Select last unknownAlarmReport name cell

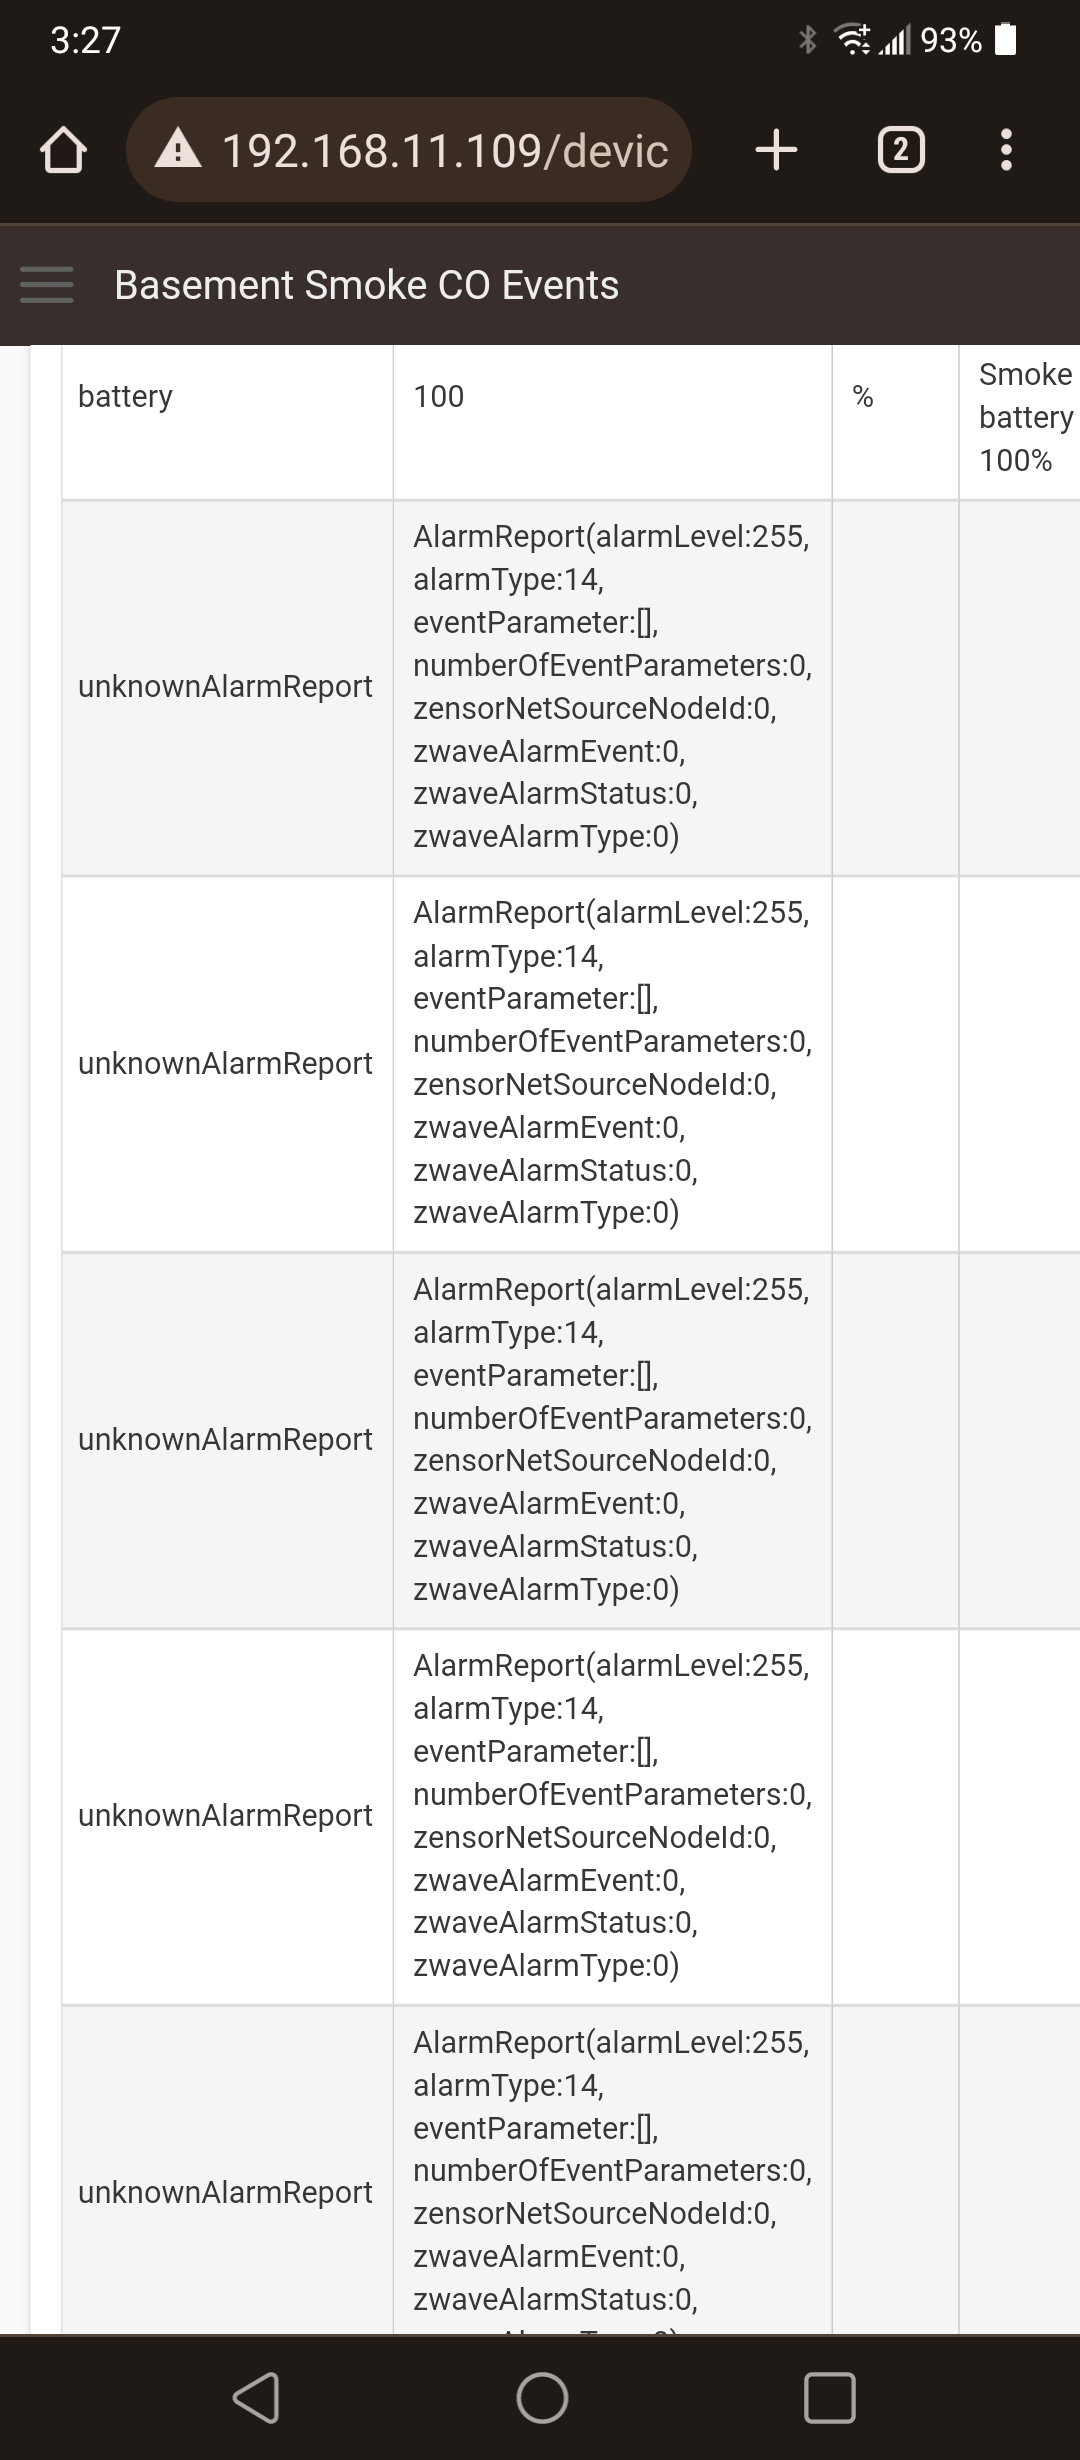[x=227, y=2170]
